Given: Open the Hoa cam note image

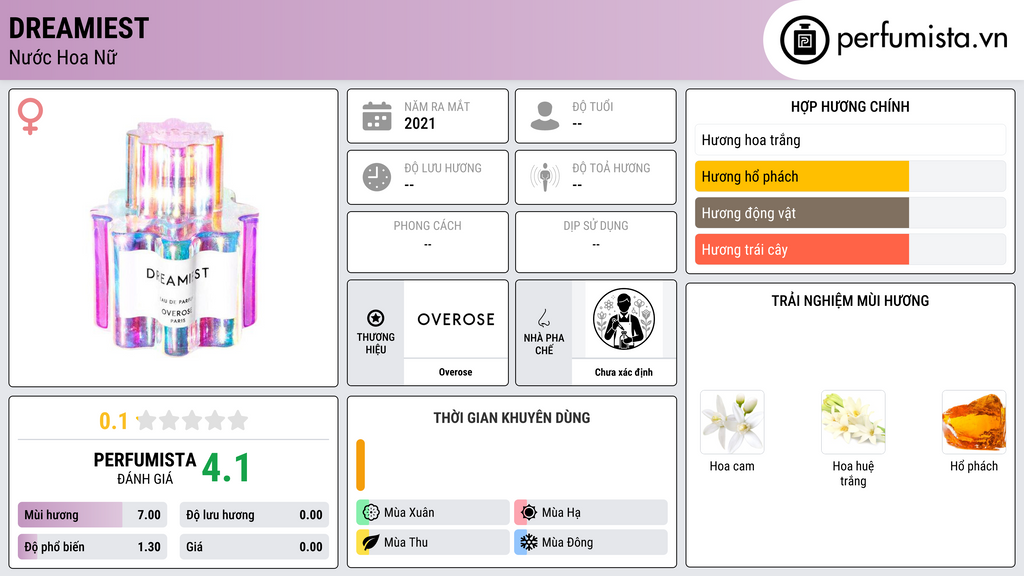Looking at the screenshot, I should (732, 423).
